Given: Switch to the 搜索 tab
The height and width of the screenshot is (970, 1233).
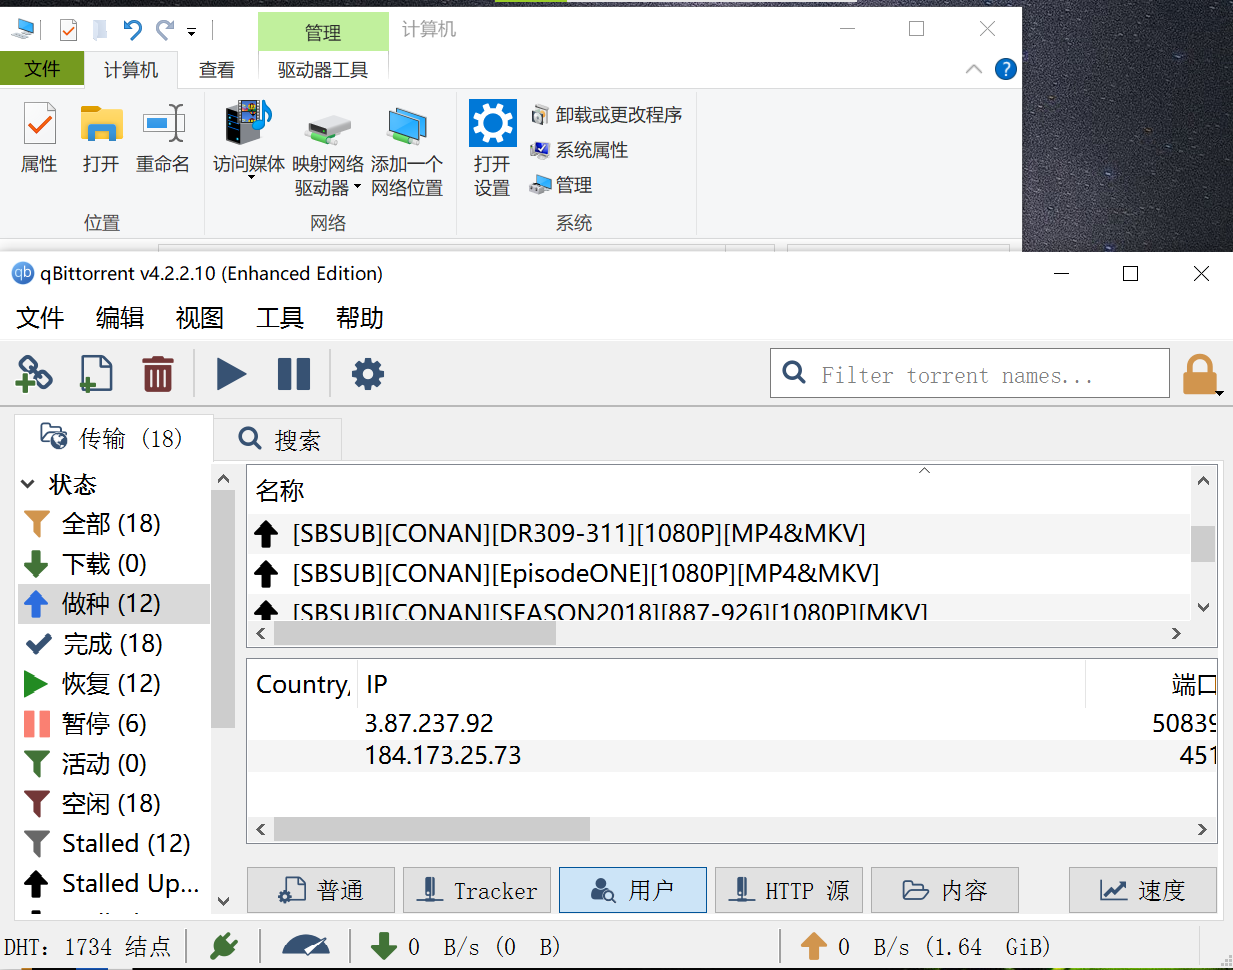Looking at the screenshot, I should coord(279,440).
